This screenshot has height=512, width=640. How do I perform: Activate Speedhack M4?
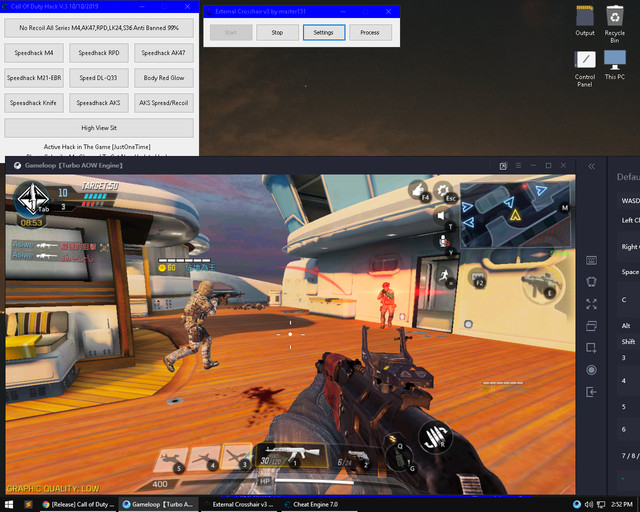34,53
